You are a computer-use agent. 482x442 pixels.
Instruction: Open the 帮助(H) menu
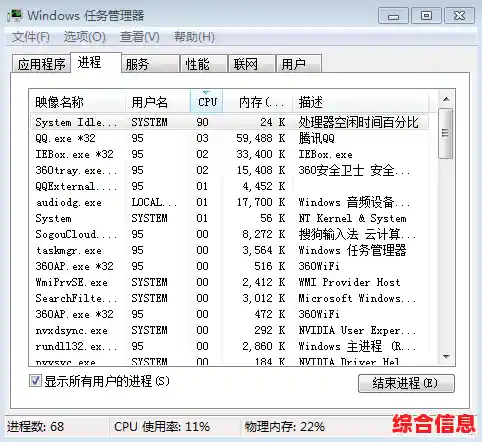pyautogui.click(x=194, y=37)
